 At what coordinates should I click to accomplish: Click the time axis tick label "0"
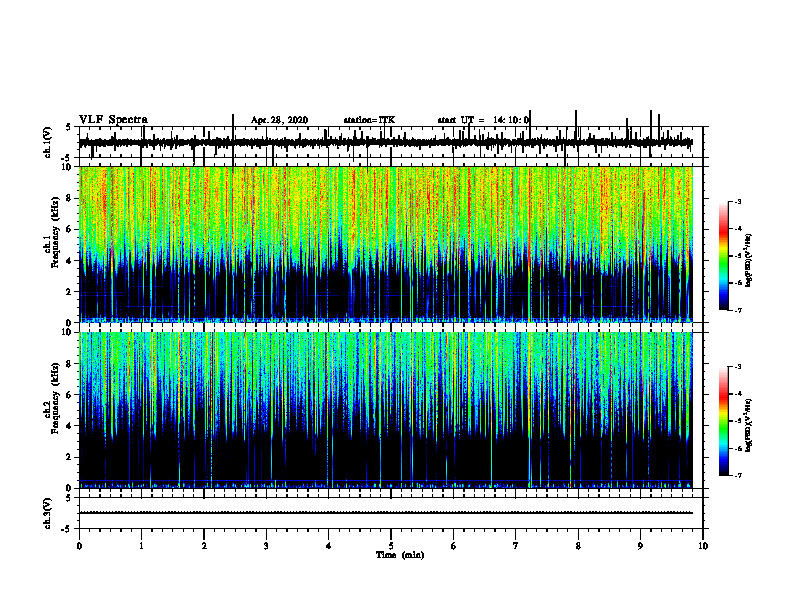click(79, 546)
